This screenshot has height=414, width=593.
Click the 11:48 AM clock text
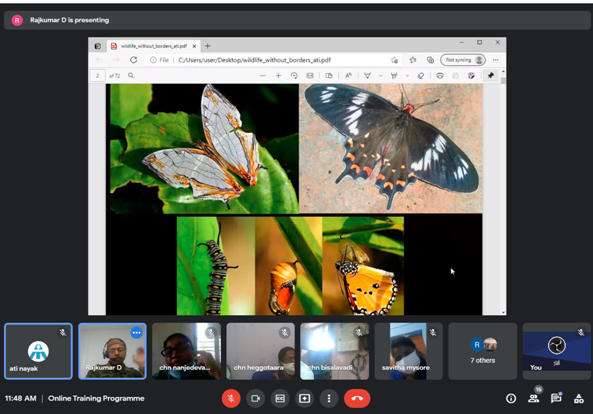(x=21, y=398)
